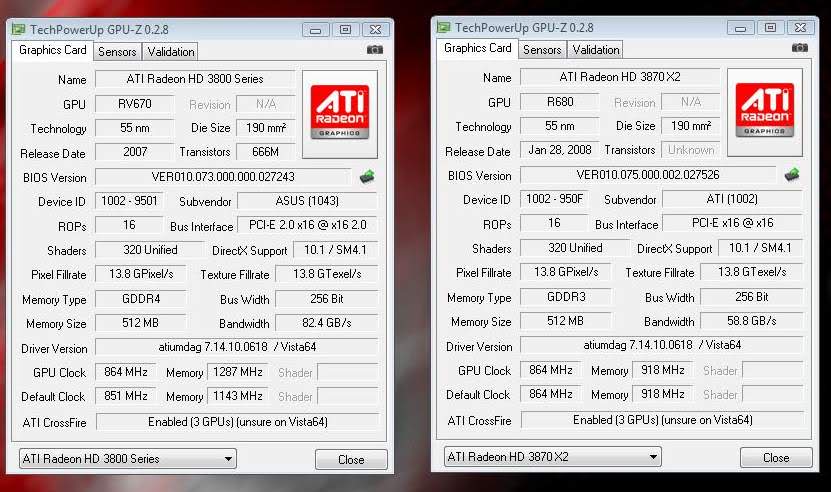Click the Name field showing HD 3800 Series

point(195,79)
